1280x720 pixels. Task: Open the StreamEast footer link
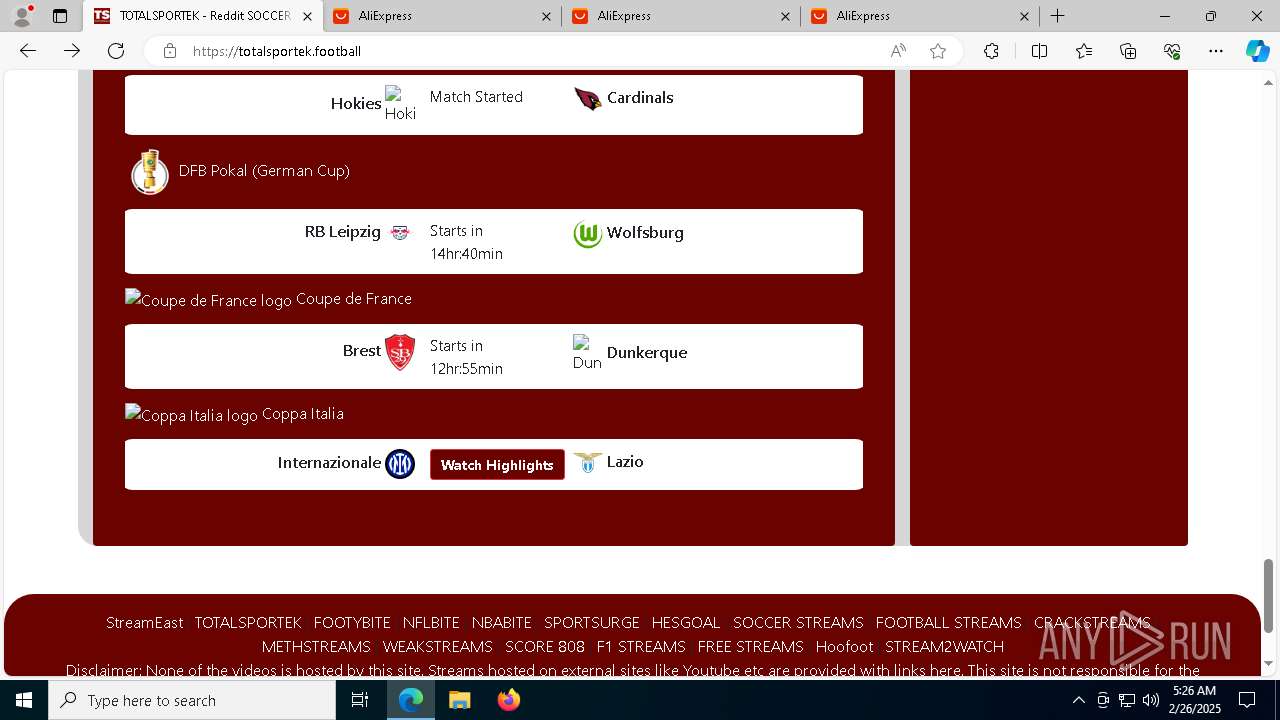(x=145, y=622)
